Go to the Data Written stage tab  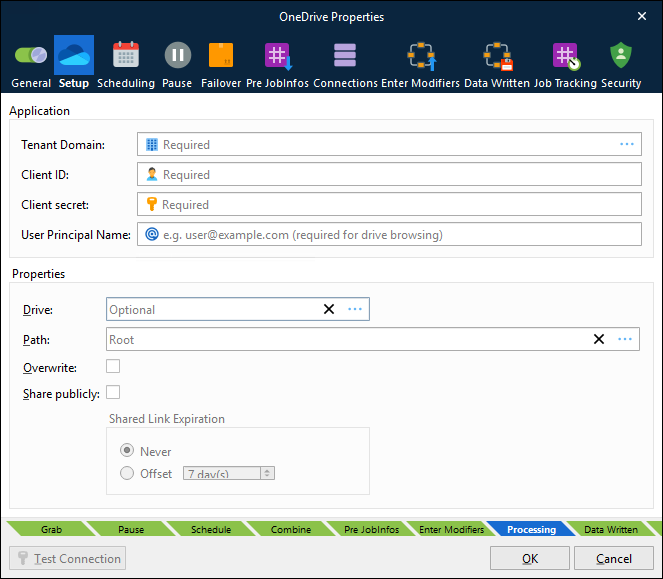(x=611, y=530)
